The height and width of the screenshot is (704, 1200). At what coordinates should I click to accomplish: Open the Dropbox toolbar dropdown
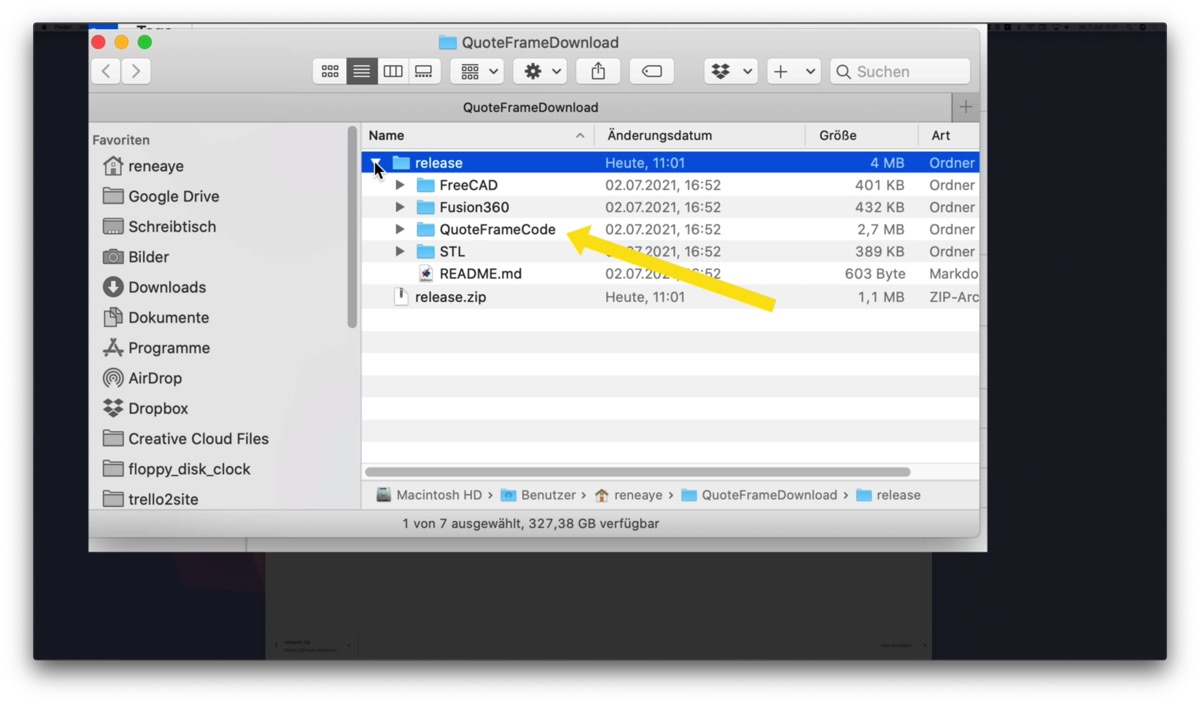[x=730, y=71]
